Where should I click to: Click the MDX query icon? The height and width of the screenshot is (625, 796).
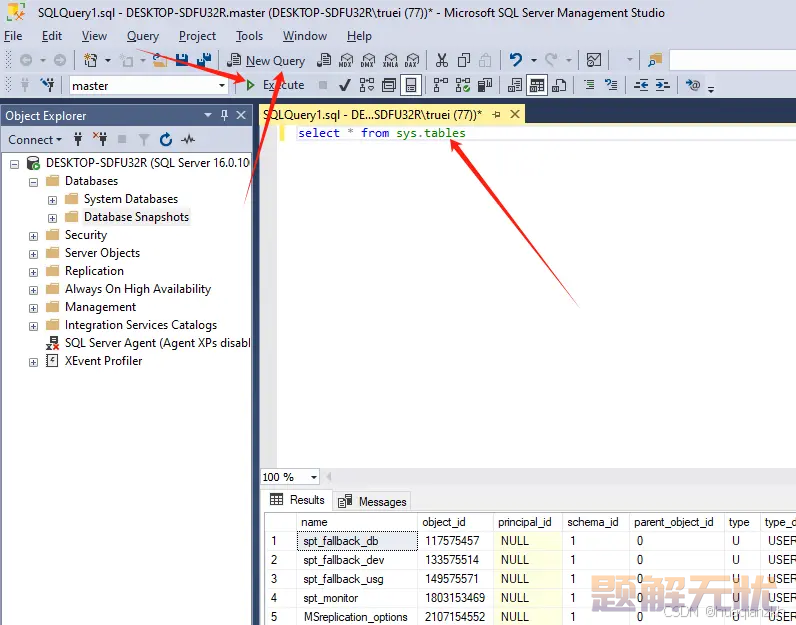(x=346, y=60)
